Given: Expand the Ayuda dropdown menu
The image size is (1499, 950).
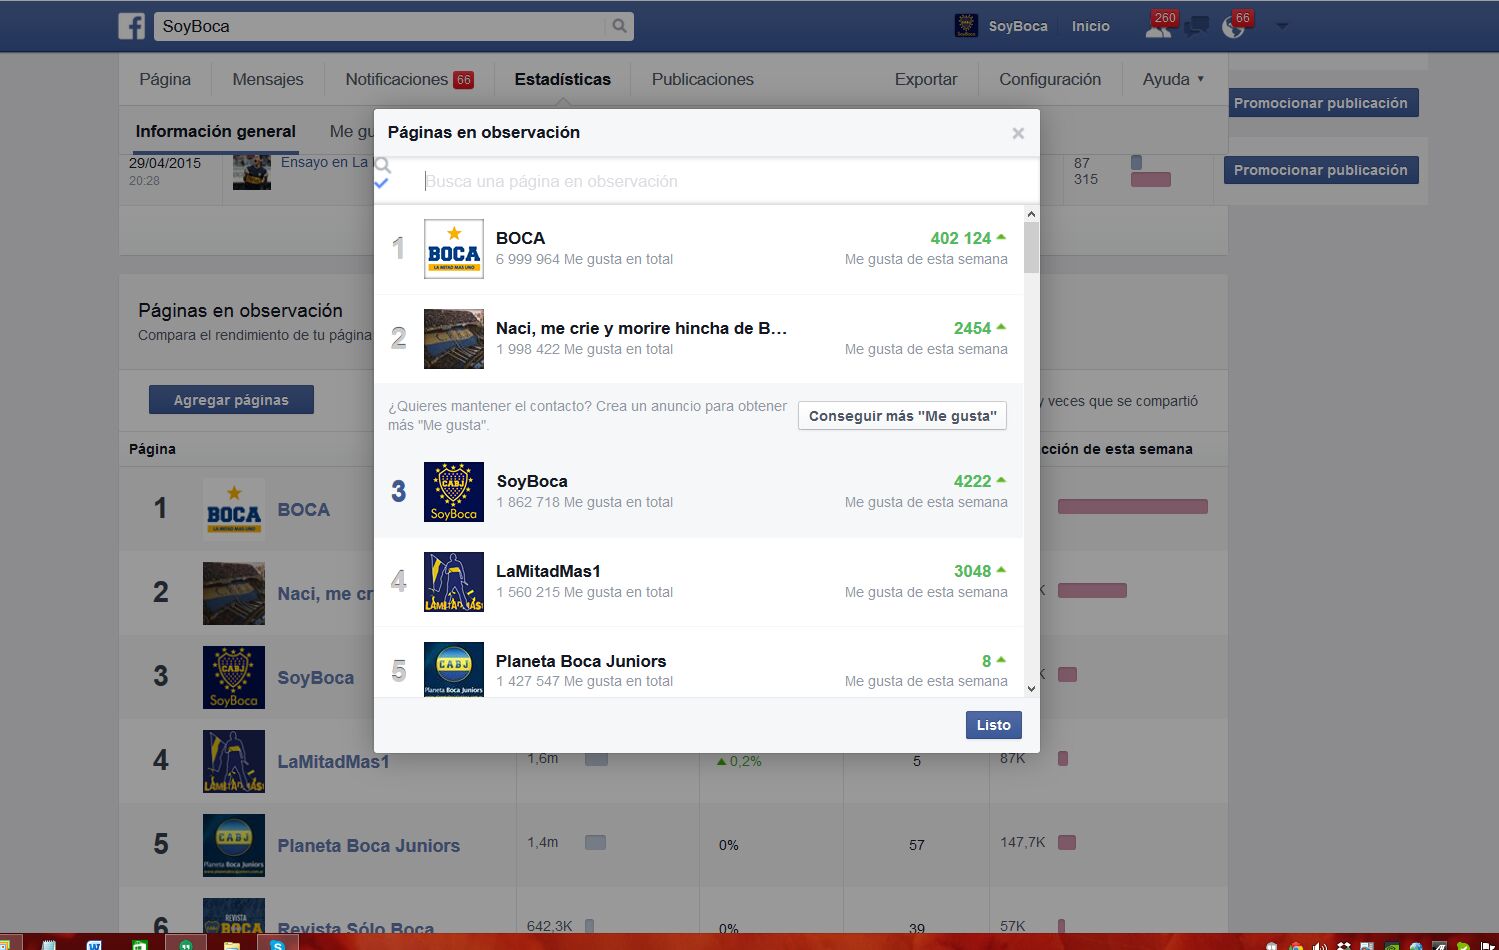Looking at the screenshot, I should (x=1173, y=79).
